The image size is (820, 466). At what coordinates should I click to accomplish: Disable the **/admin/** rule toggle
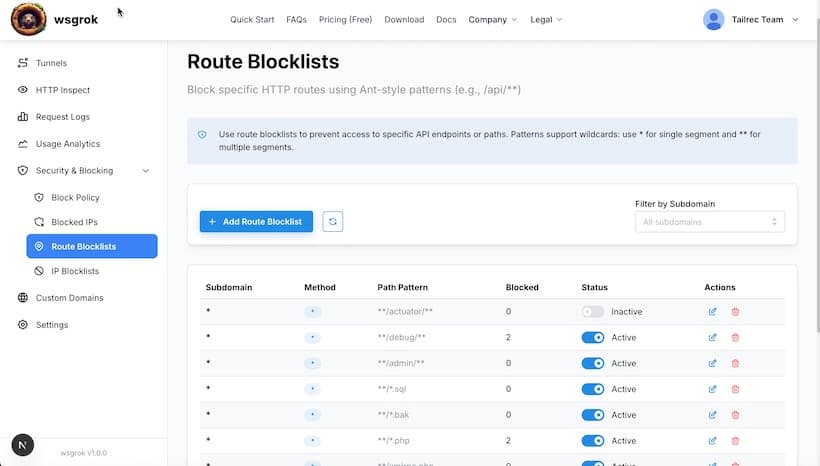[593, 363]
